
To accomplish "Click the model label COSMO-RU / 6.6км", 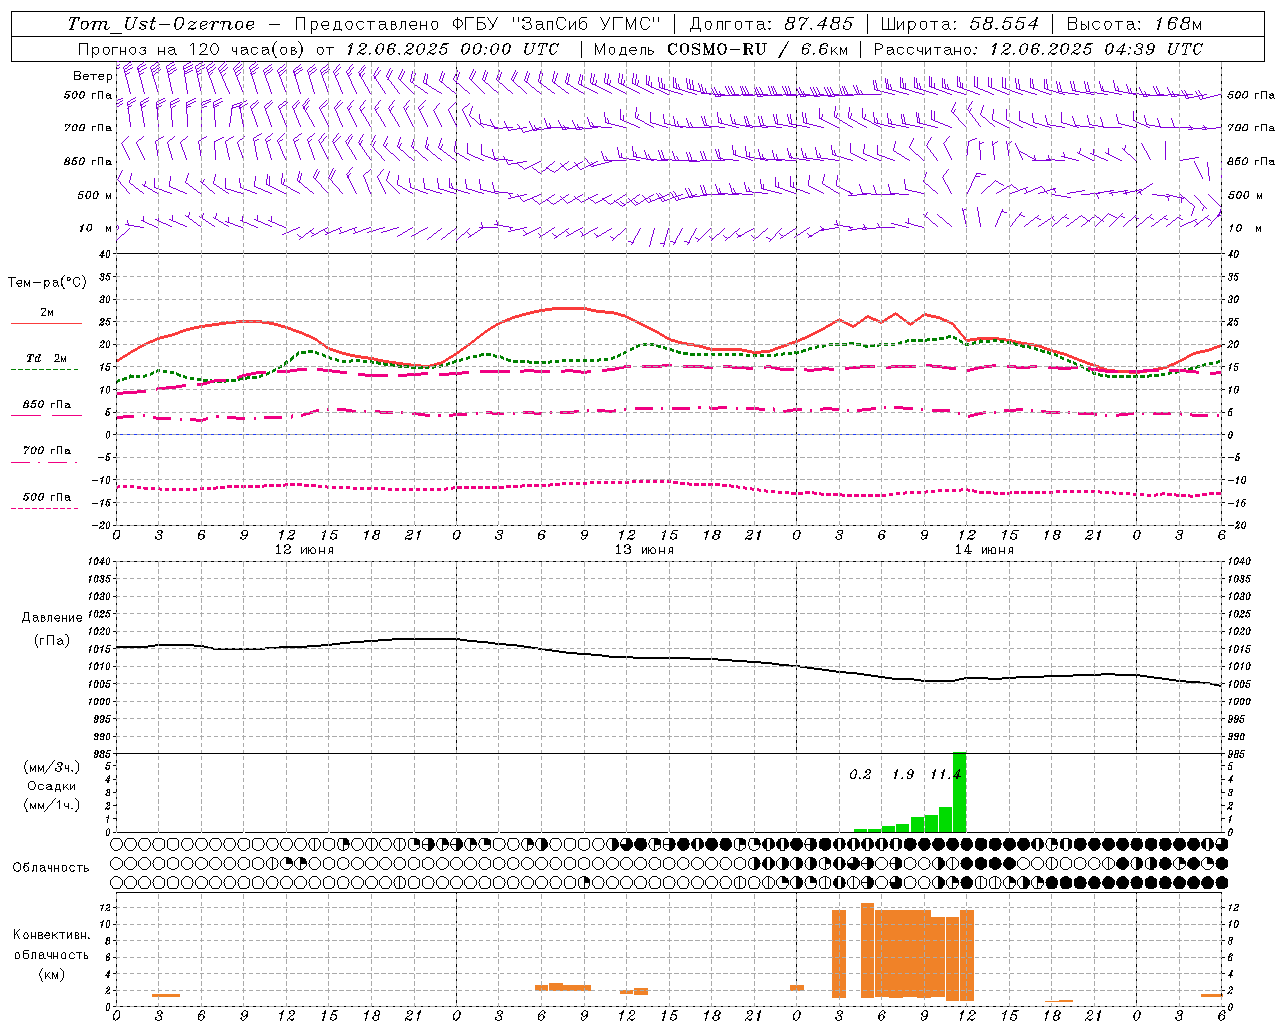I will point(758,49).
